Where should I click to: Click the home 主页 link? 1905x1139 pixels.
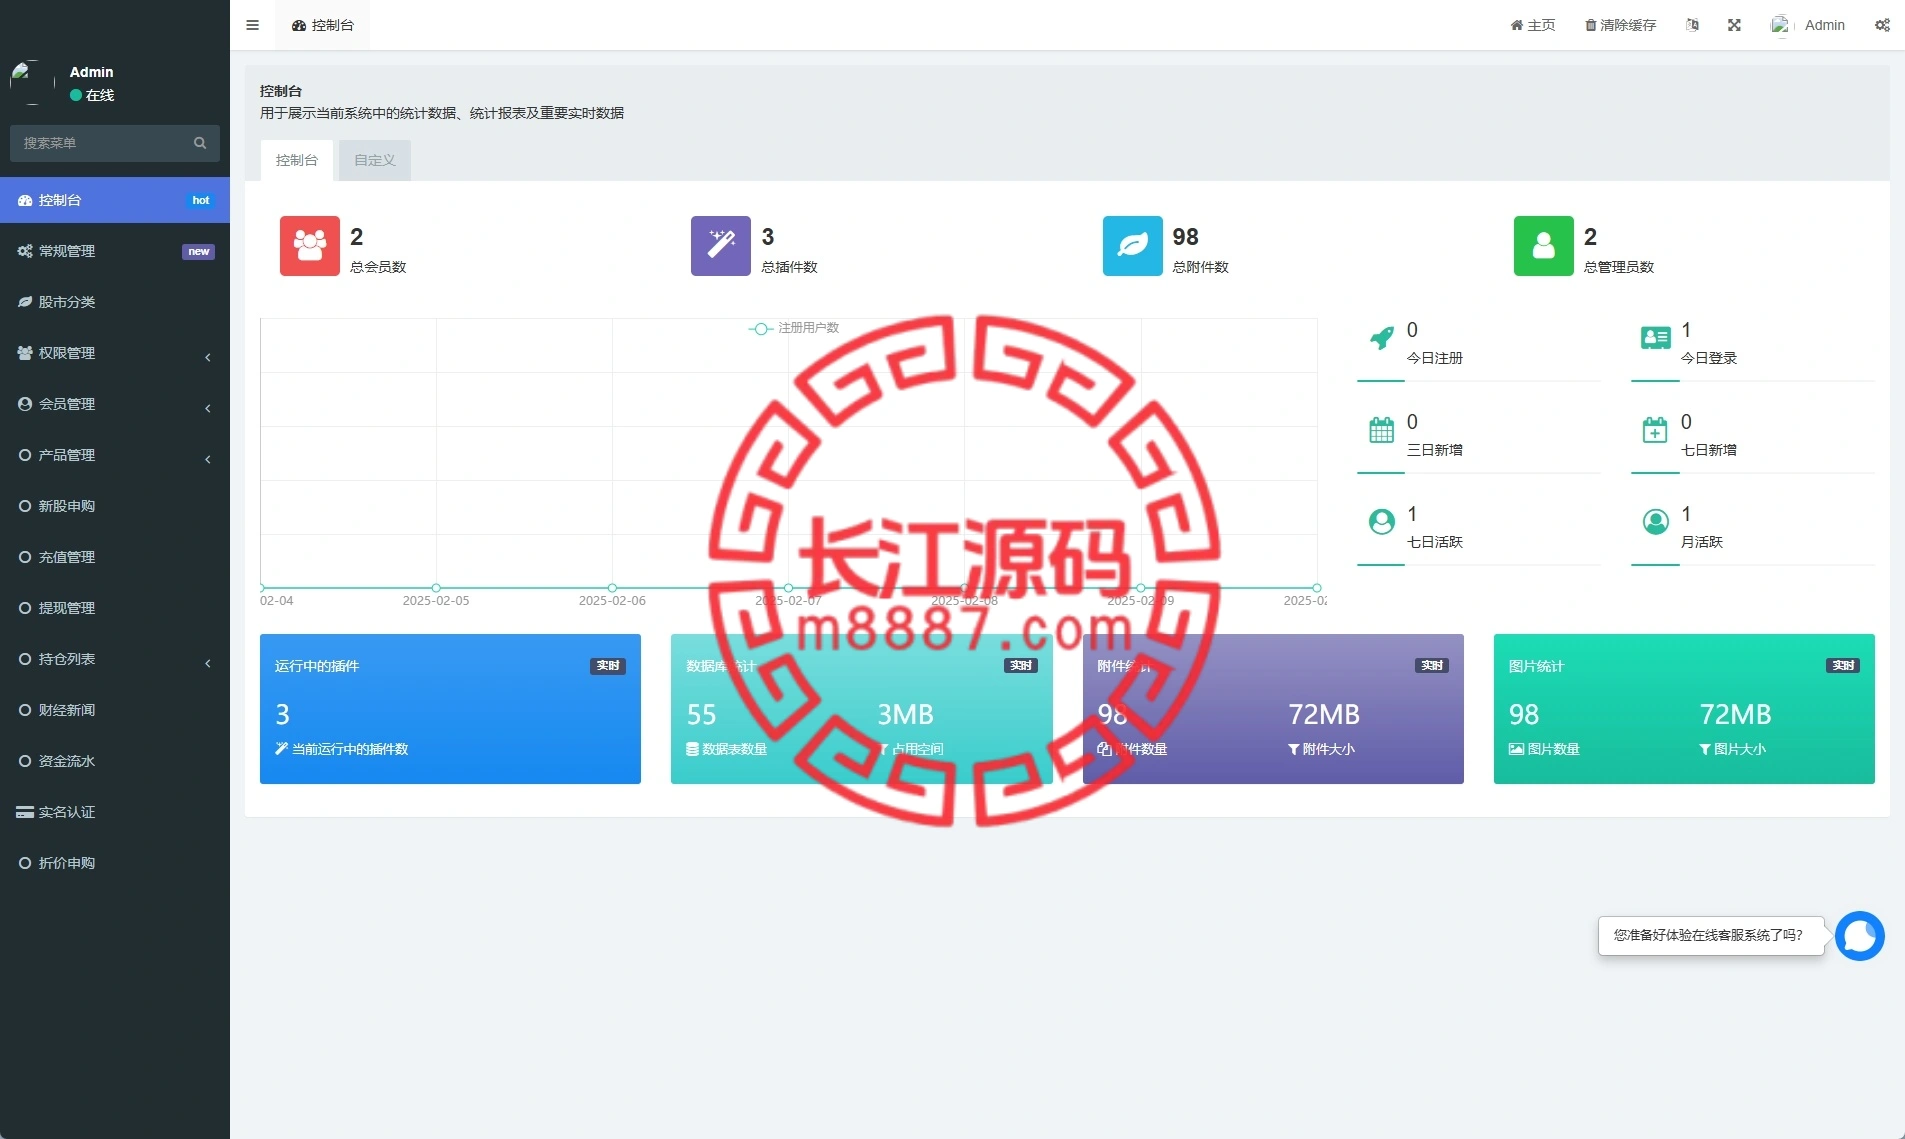(x=1533, y=25)
